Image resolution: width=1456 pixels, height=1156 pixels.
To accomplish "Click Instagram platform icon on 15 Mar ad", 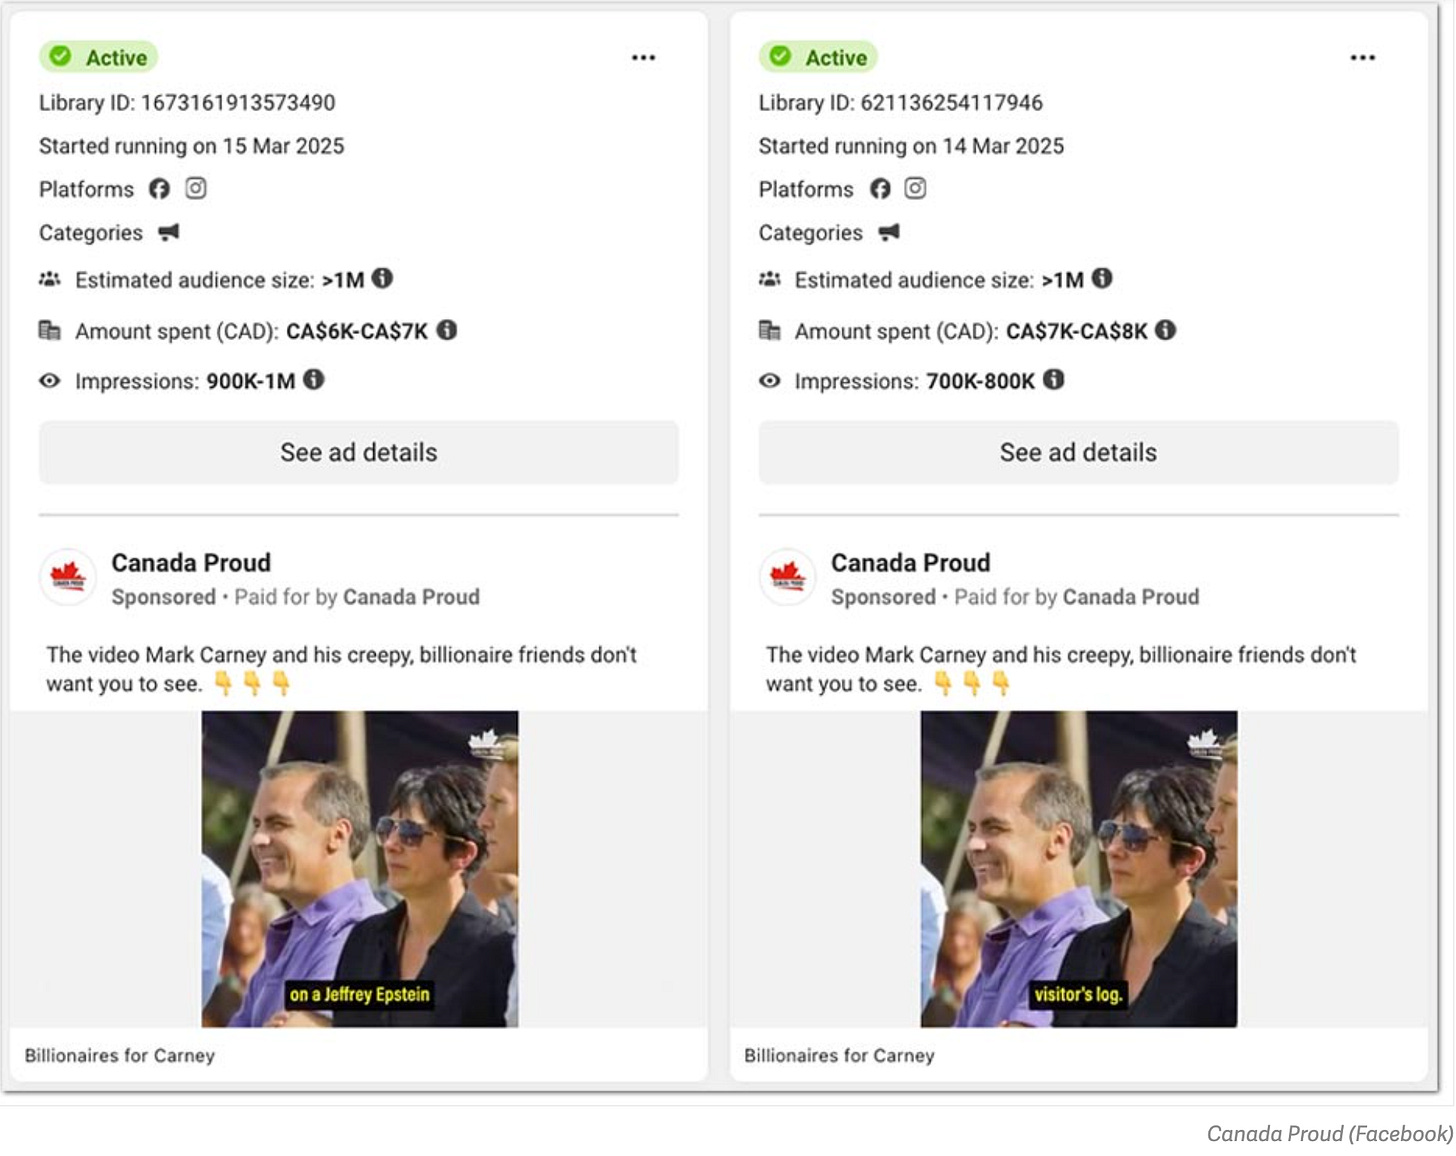I will pyautogui.click(x=196, y=188).
